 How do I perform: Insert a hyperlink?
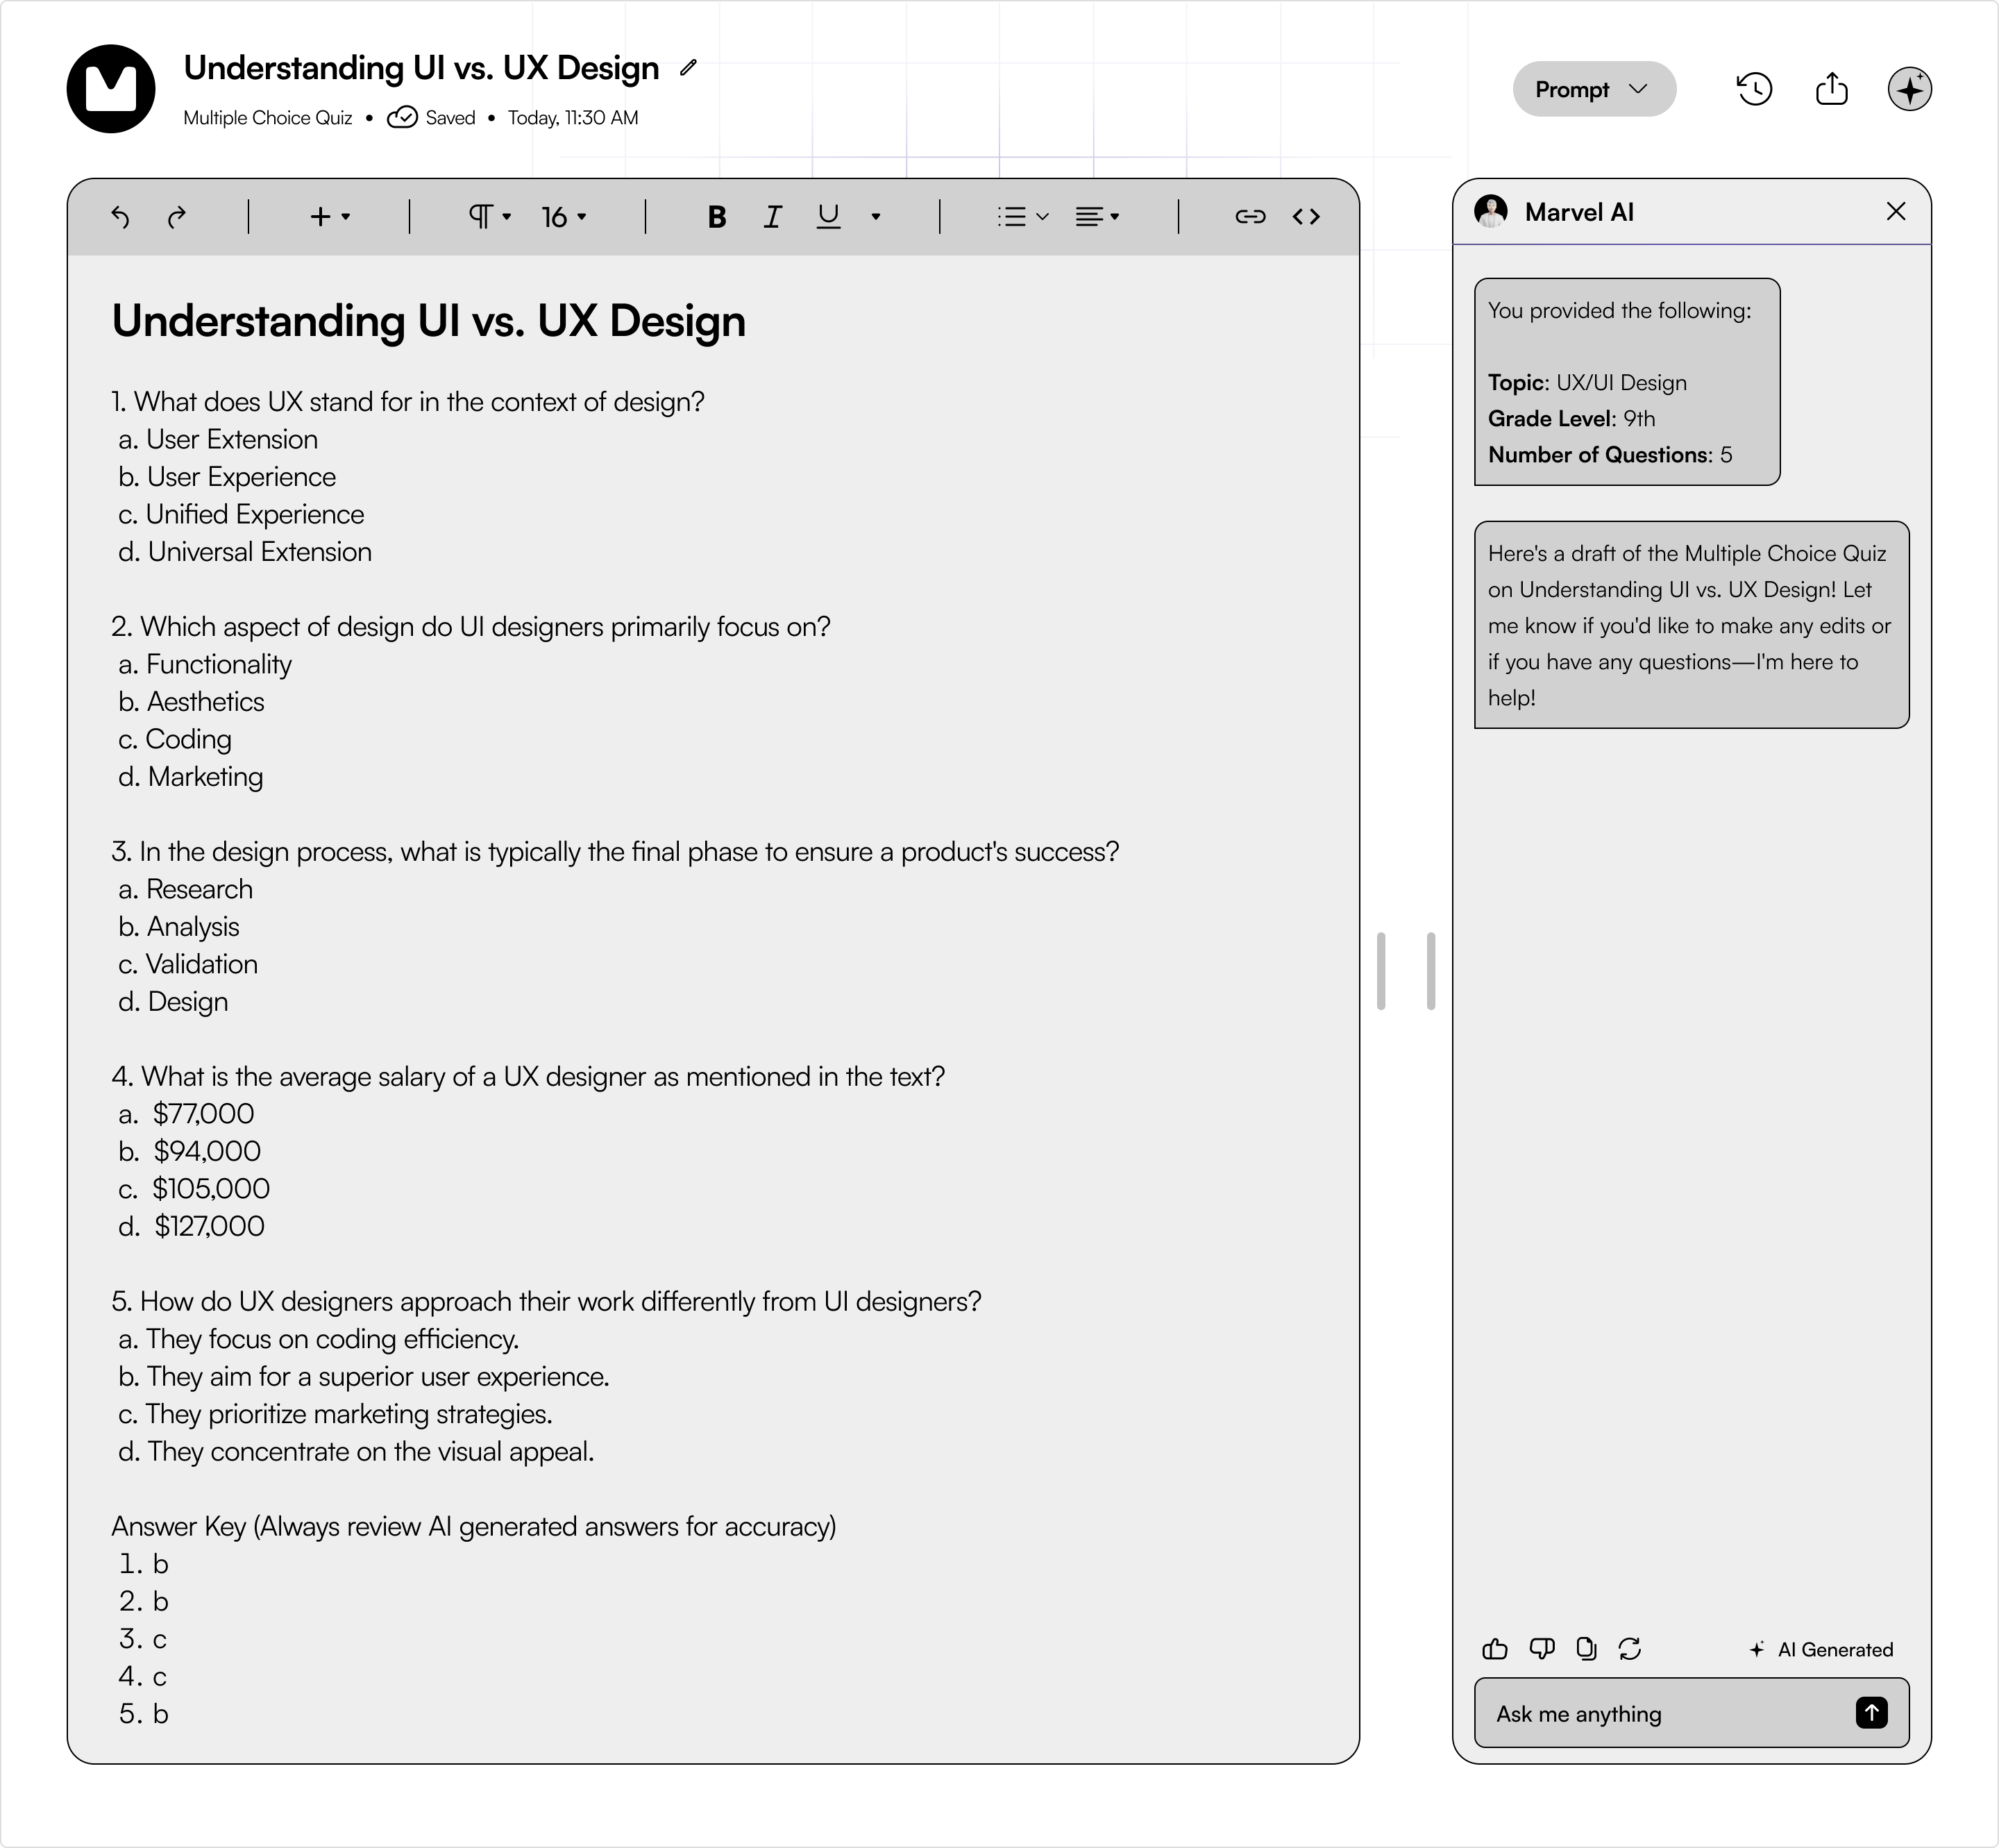(1251, 216)
